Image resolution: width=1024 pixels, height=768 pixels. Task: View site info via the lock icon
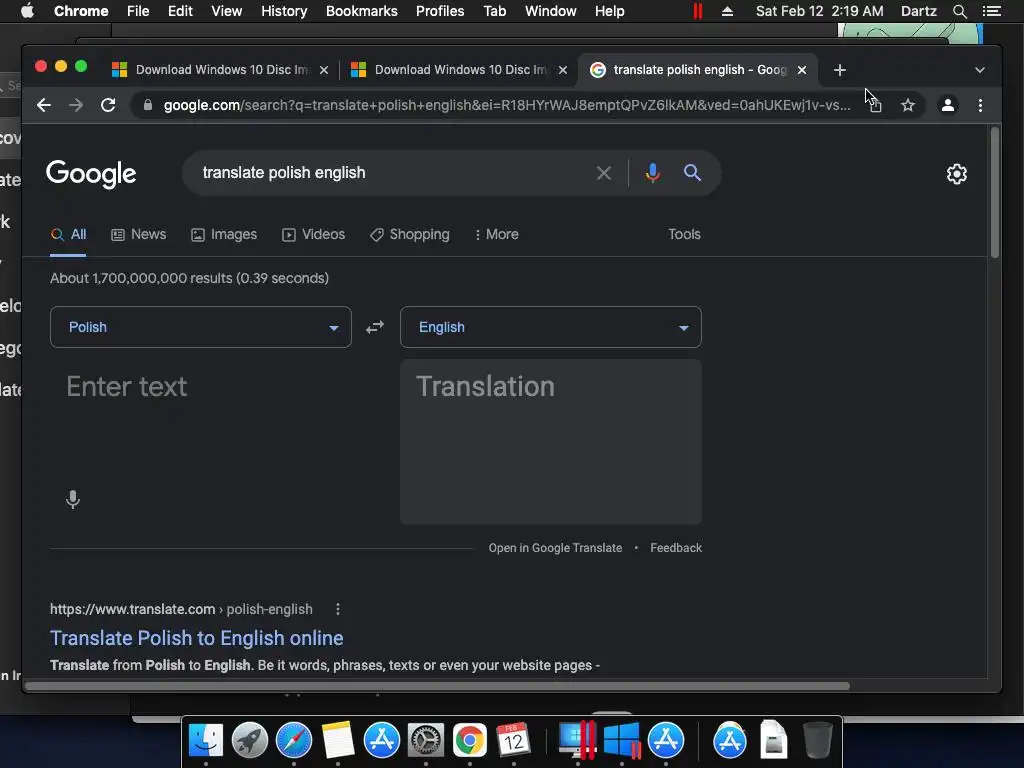(148, 105)
